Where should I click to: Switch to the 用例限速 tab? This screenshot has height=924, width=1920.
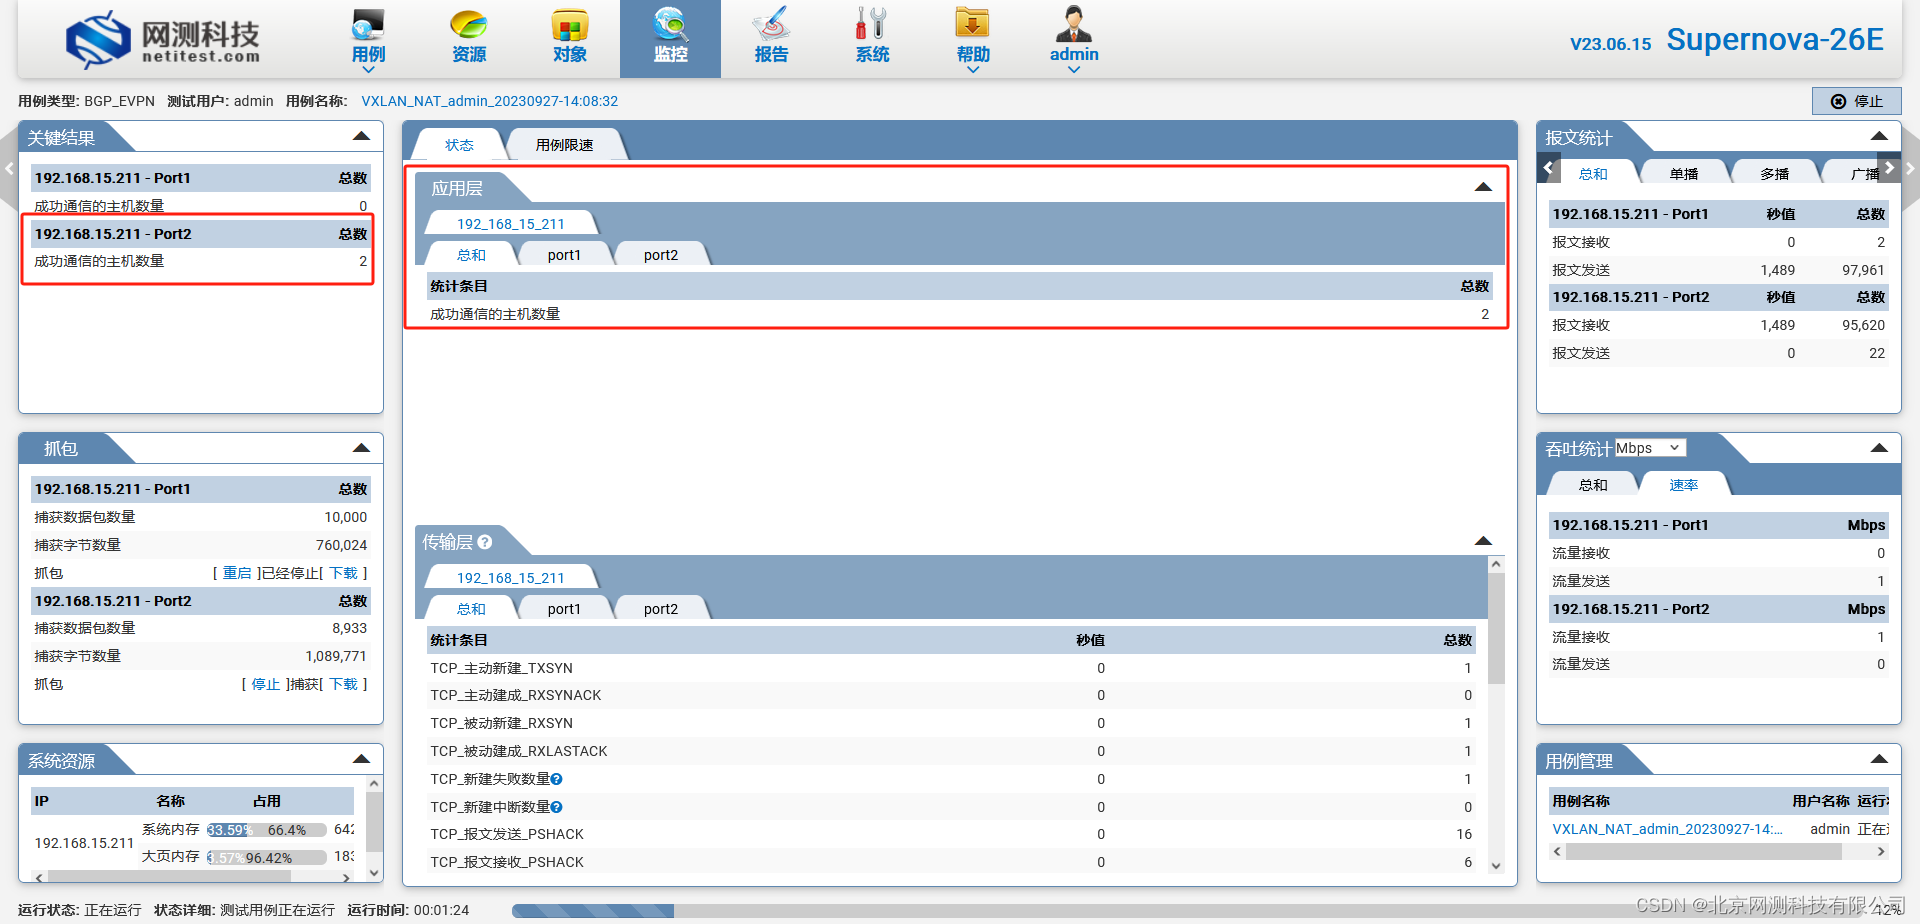(565, 145)
